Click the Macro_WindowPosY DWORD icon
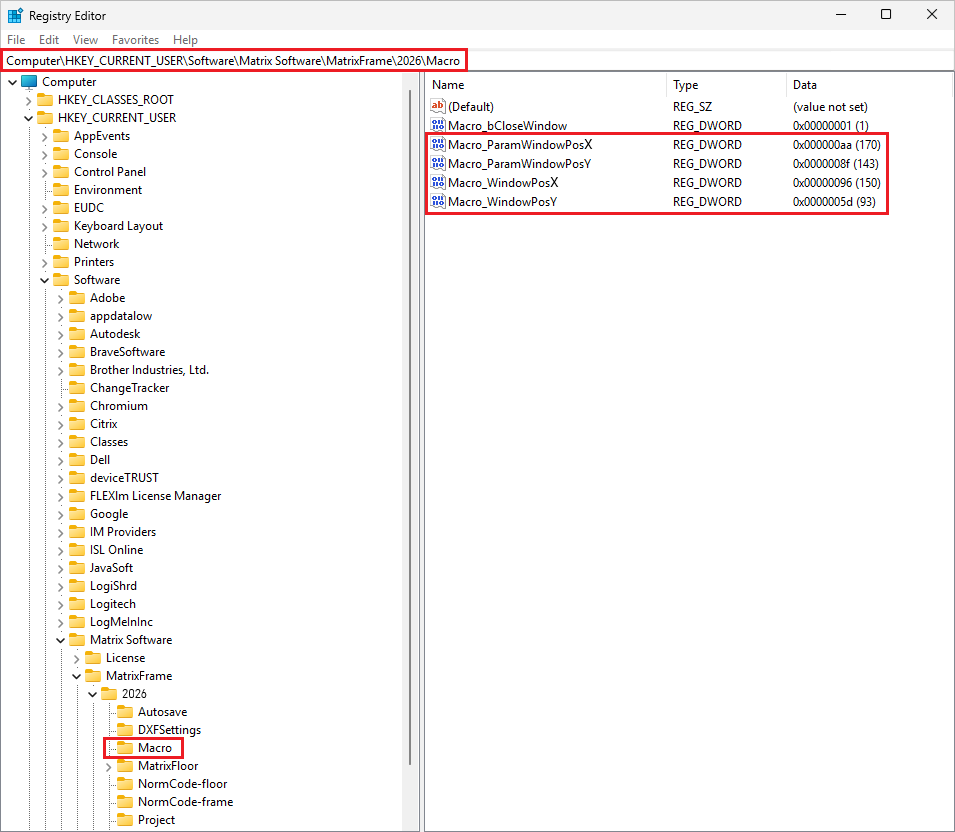 [438, 201]
